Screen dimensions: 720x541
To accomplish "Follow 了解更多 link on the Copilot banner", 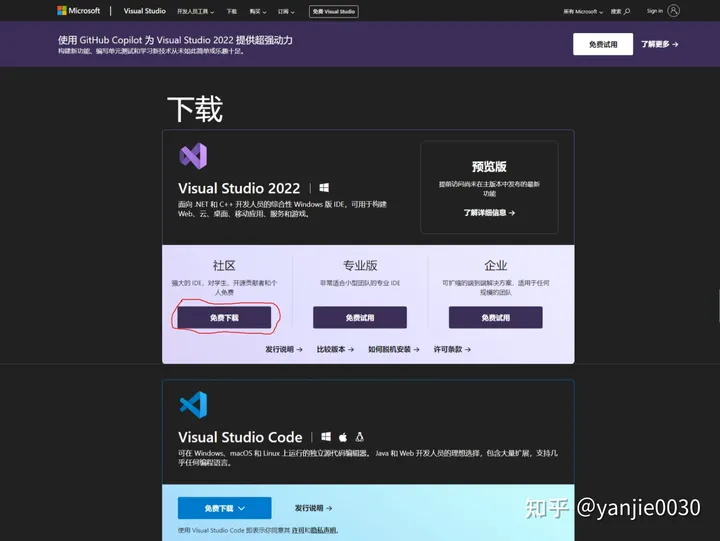I will [660, 44].
